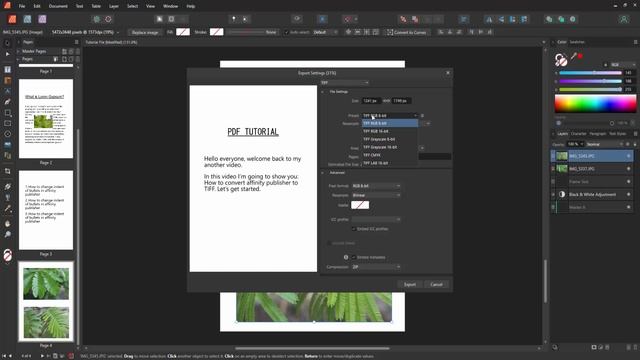
Task: Select the Place Image tool
Action: point(7,144)
